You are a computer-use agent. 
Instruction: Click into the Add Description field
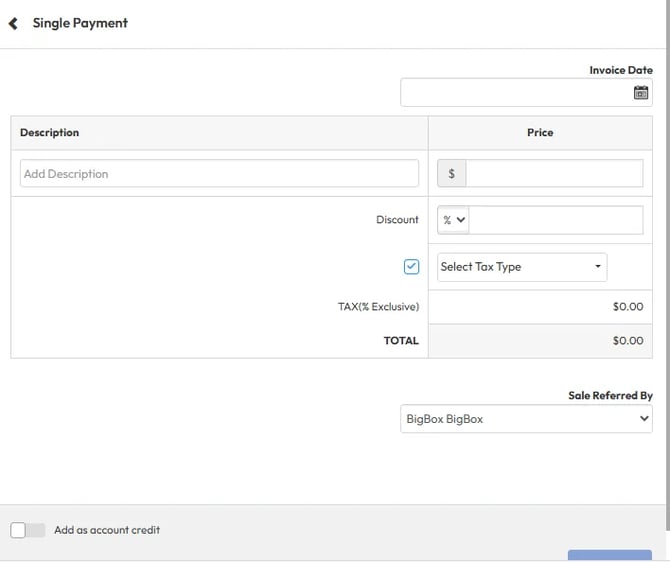(219, 174)
